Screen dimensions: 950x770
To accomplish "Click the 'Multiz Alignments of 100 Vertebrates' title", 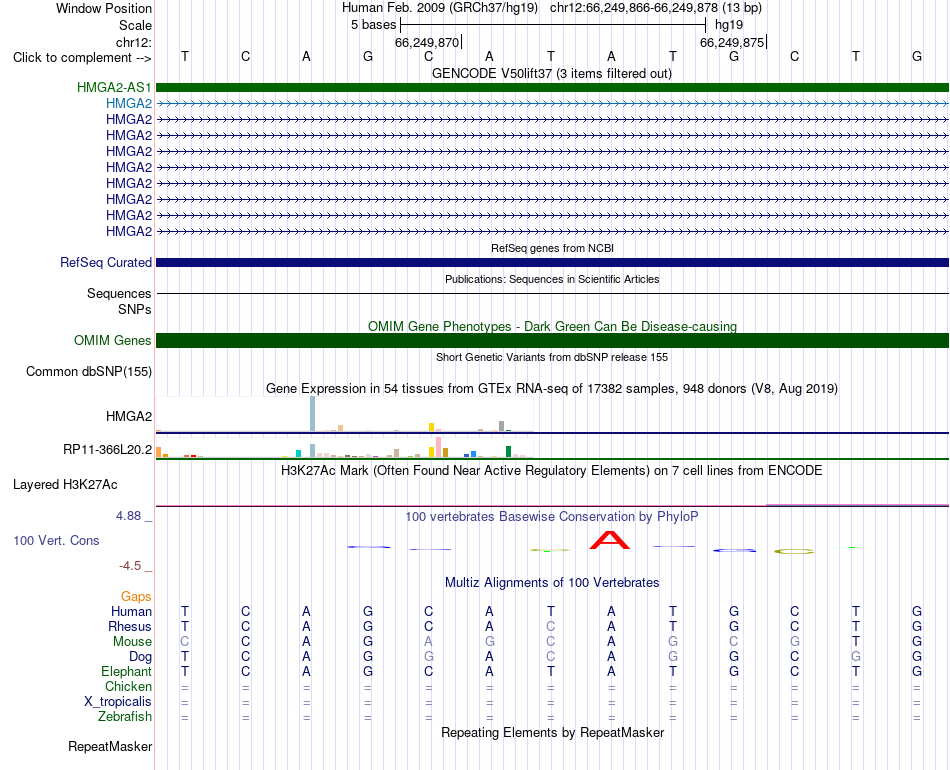I will pos(552,583).
